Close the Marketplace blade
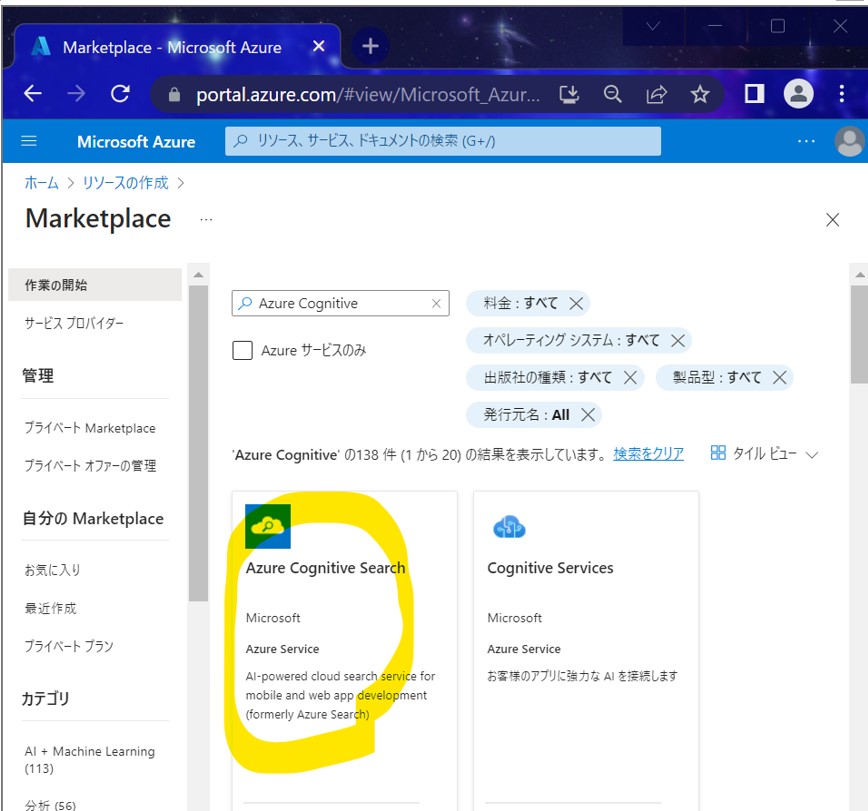The width and height of the screenshot is (868, 811). (x=832, y=220)
